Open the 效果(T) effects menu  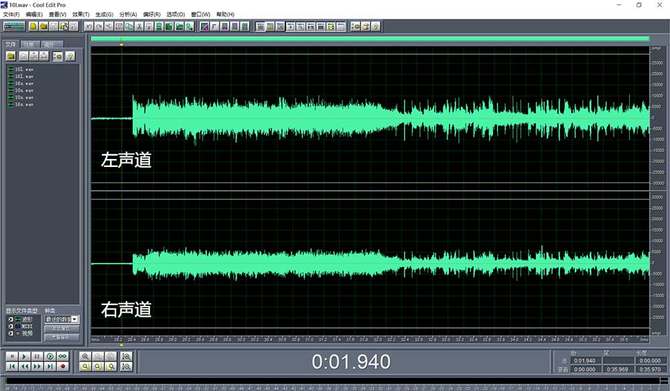tap(81, 14)
